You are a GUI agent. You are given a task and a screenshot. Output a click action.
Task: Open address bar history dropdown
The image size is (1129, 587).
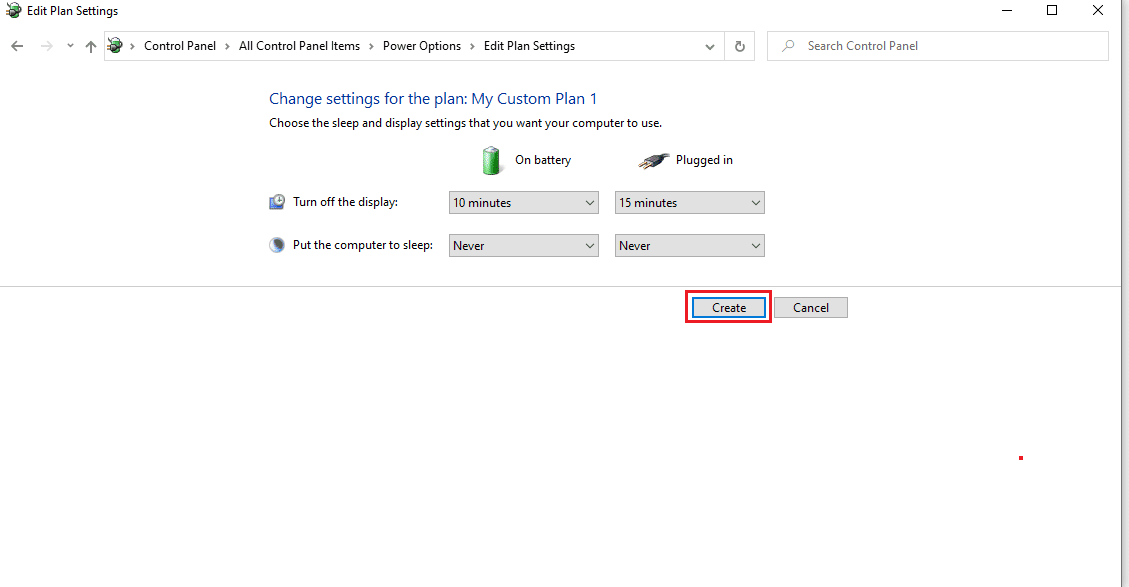[x=710, y=46]
